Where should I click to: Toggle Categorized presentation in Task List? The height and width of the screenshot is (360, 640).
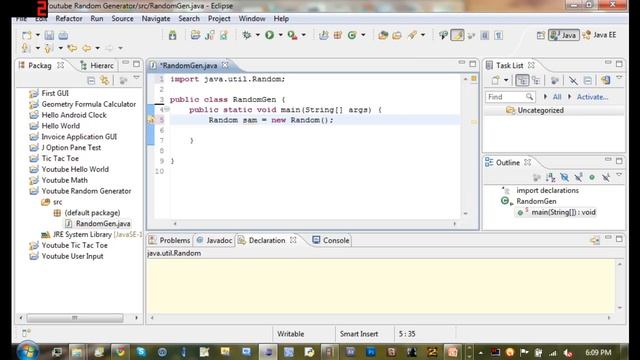[522, 80]
